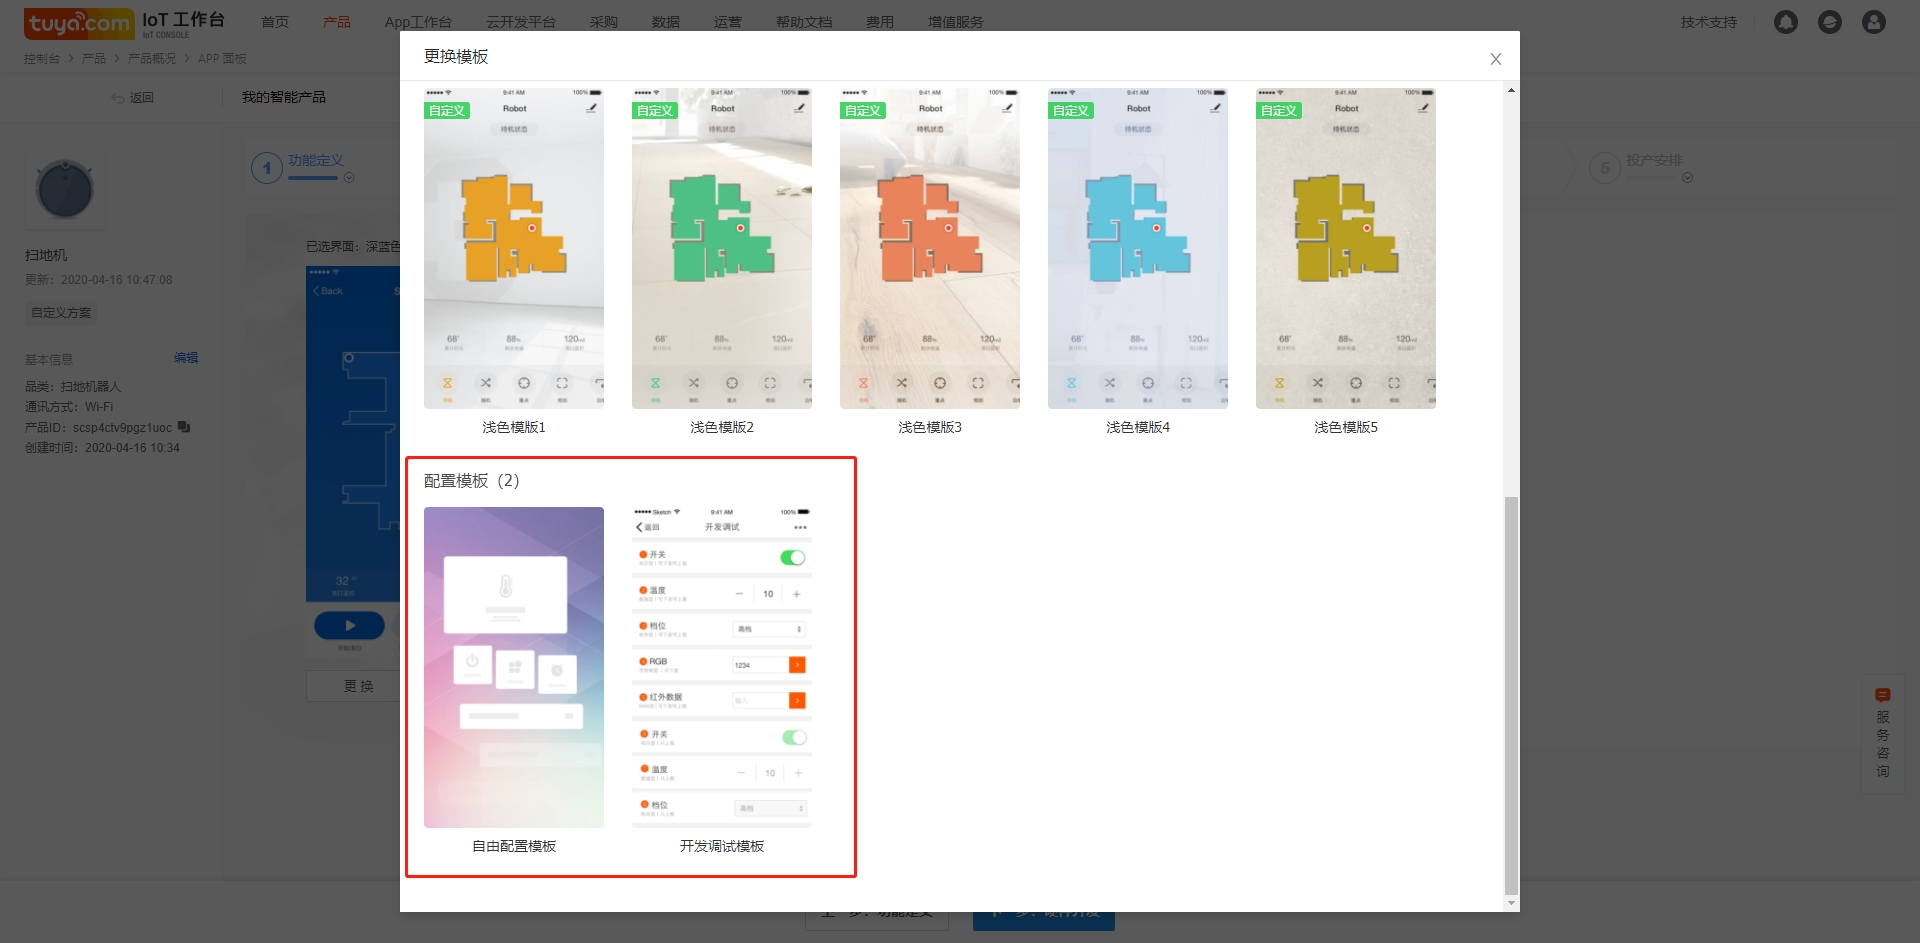Click the 编辑 link beside 基本信息
The height and width of the screenshot is (943, 1920).
[x=186, y=358]
